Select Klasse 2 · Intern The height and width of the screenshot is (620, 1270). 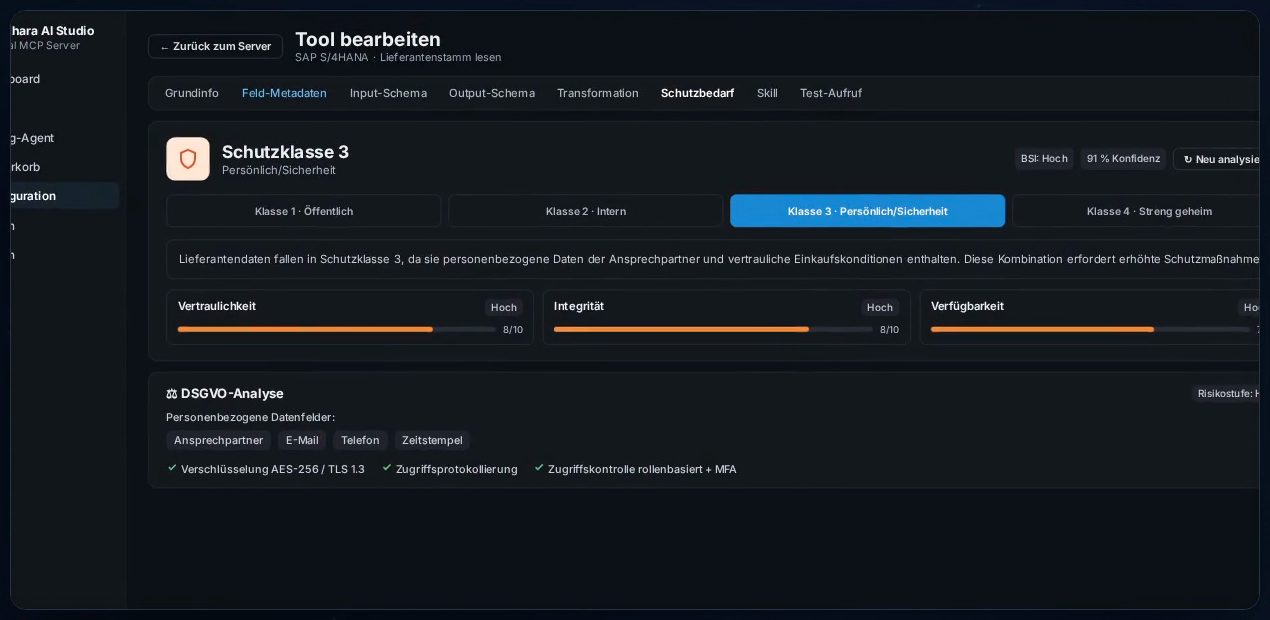pos(586,211)
